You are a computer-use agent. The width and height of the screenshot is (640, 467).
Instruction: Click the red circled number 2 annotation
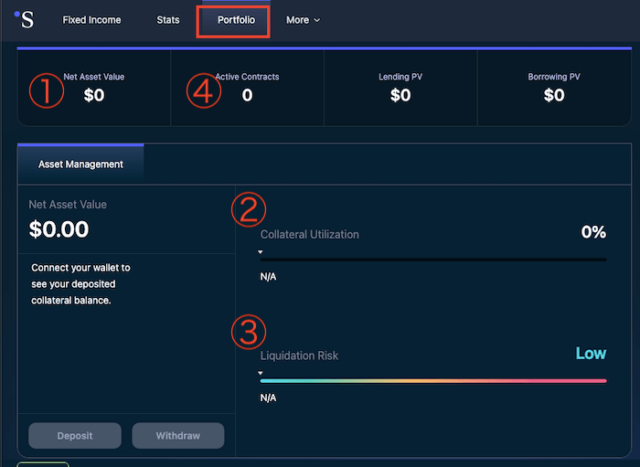coord(248,209)
